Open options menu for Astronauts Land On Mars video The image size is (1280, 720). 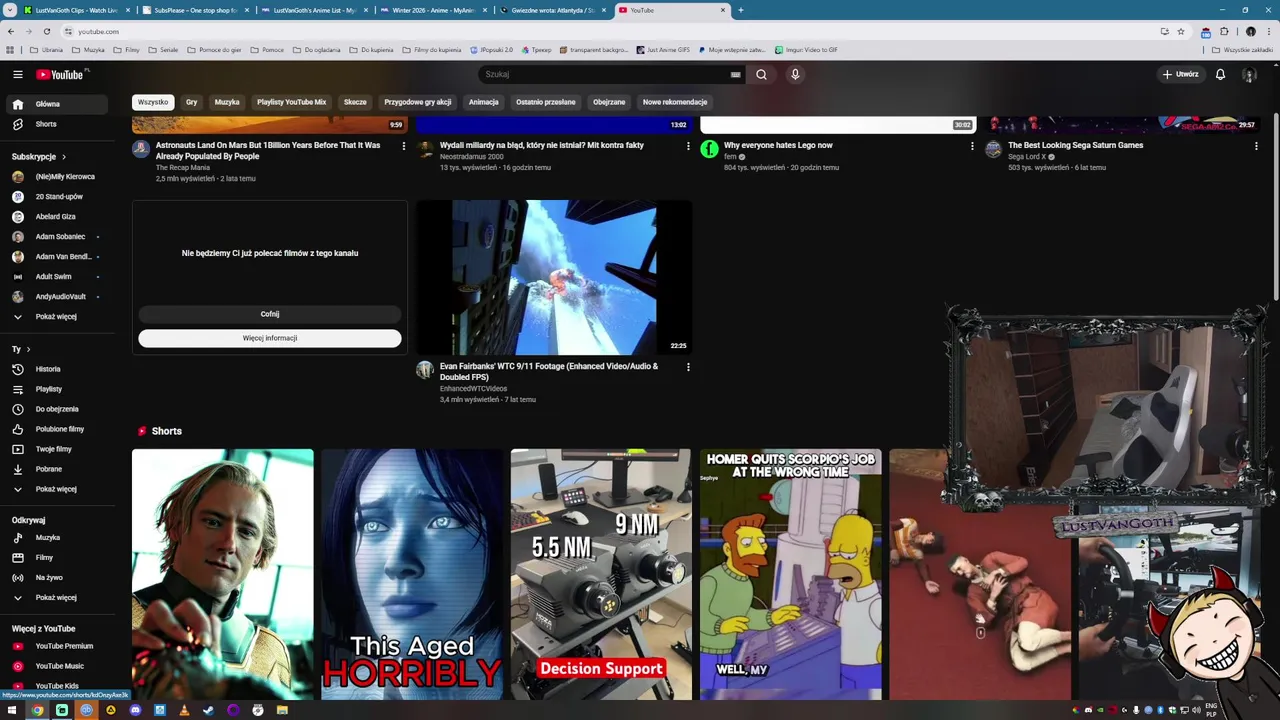pos(404,146)
